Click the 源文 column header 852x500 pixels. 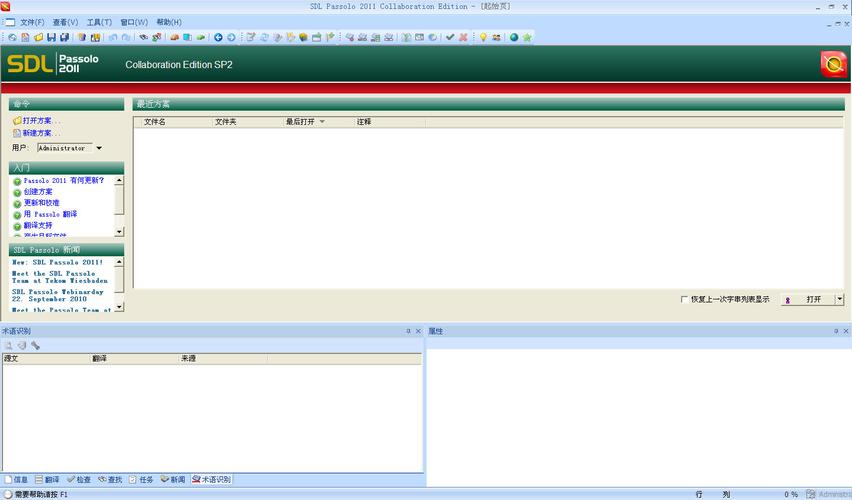(47, 358)
